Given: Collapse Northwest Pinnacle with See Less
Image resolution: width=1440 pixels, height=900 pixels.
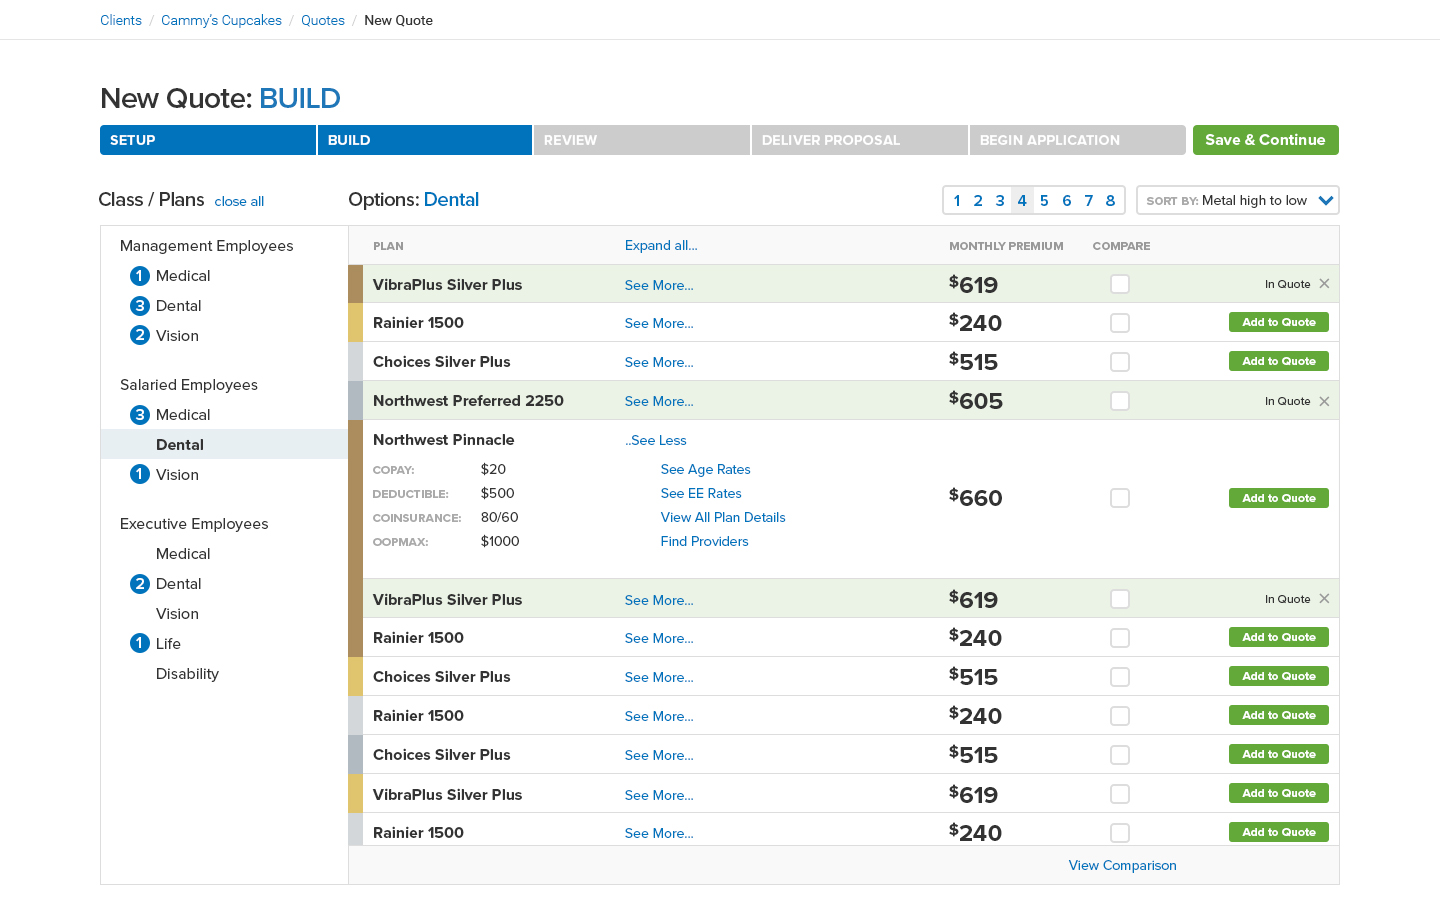Looking at the screenshot, I should (x=656, y=440).
